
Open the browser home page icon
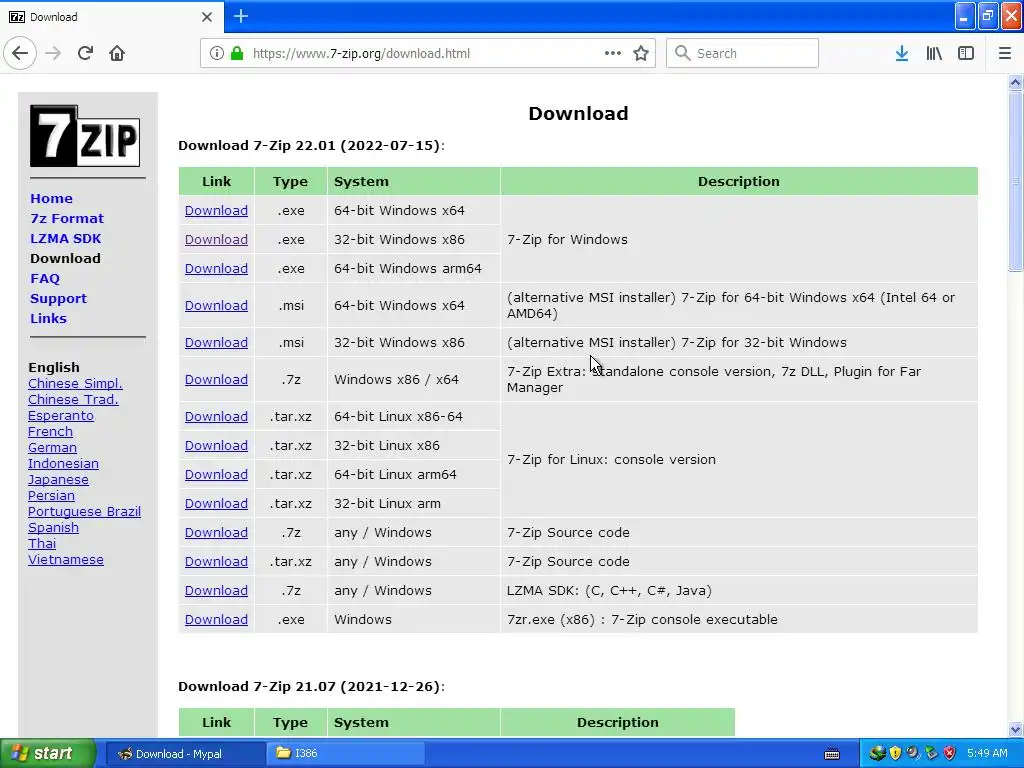117,53
